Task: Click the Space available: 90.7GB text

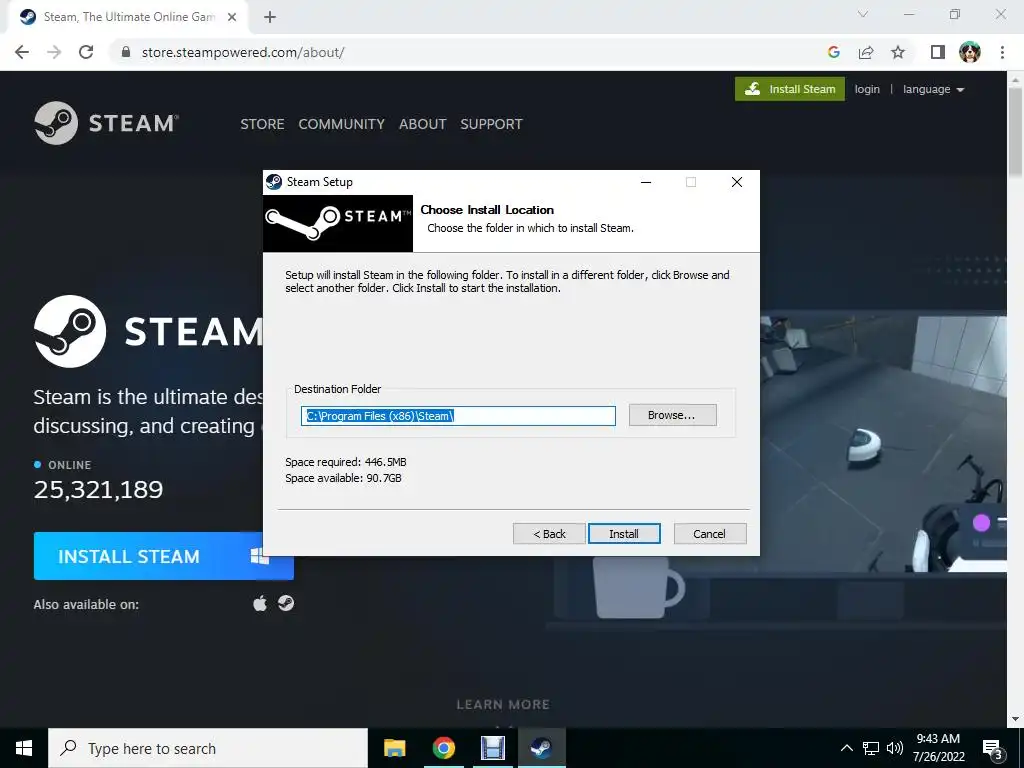Action: click(343, 478)
